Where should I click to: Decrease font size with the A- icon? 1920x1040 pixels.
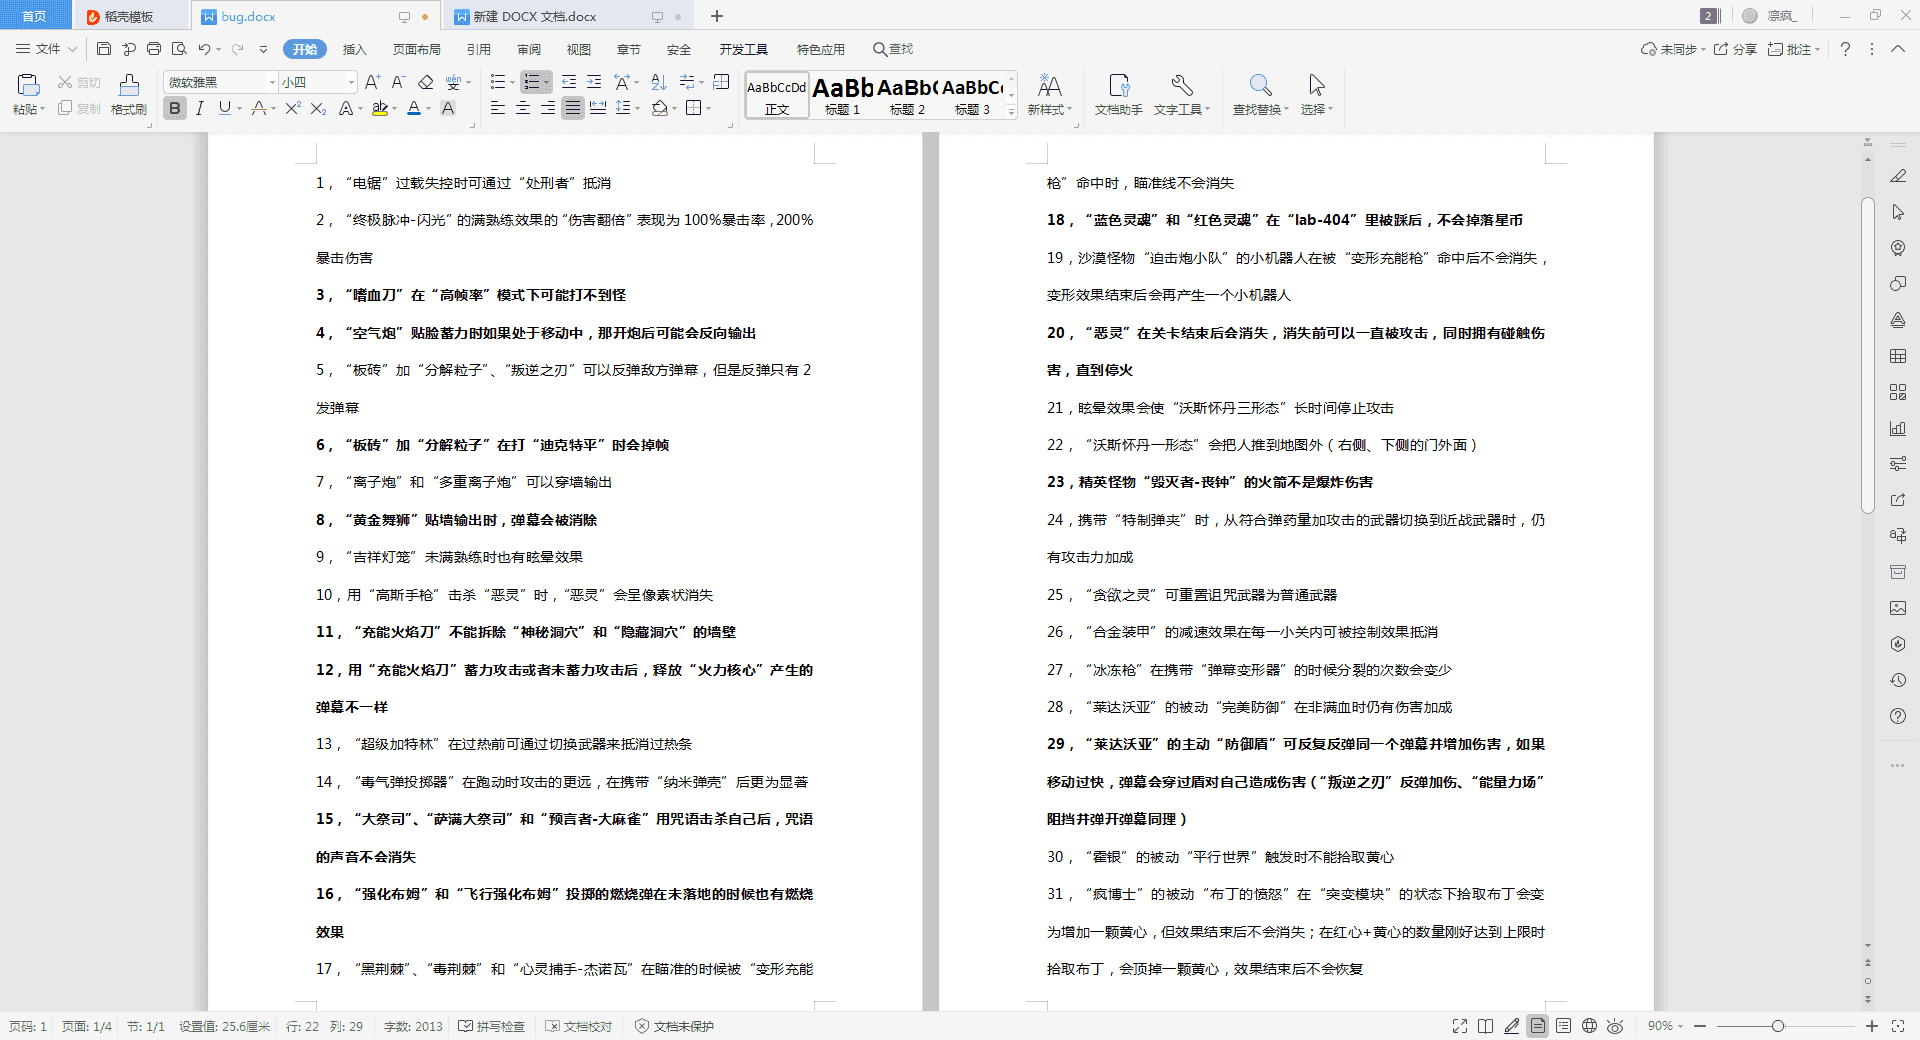[x=397, y=82]
